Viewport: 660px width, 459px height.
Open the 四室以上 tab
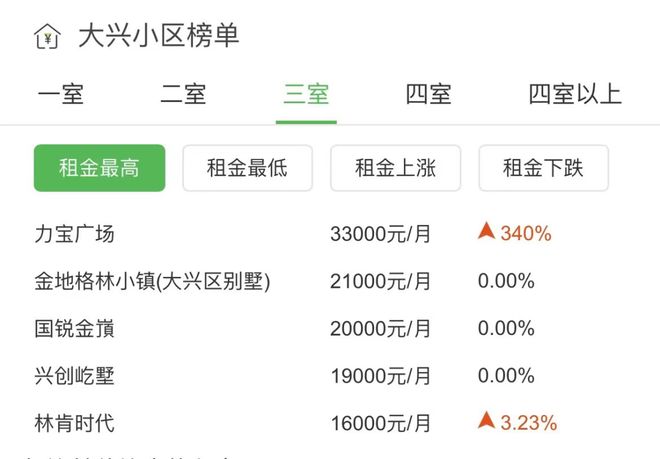(x=575, y=95)
